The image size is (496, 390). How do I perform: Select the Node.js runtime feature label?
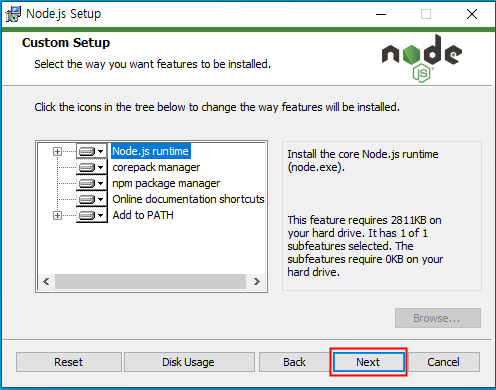click(151, 151)
